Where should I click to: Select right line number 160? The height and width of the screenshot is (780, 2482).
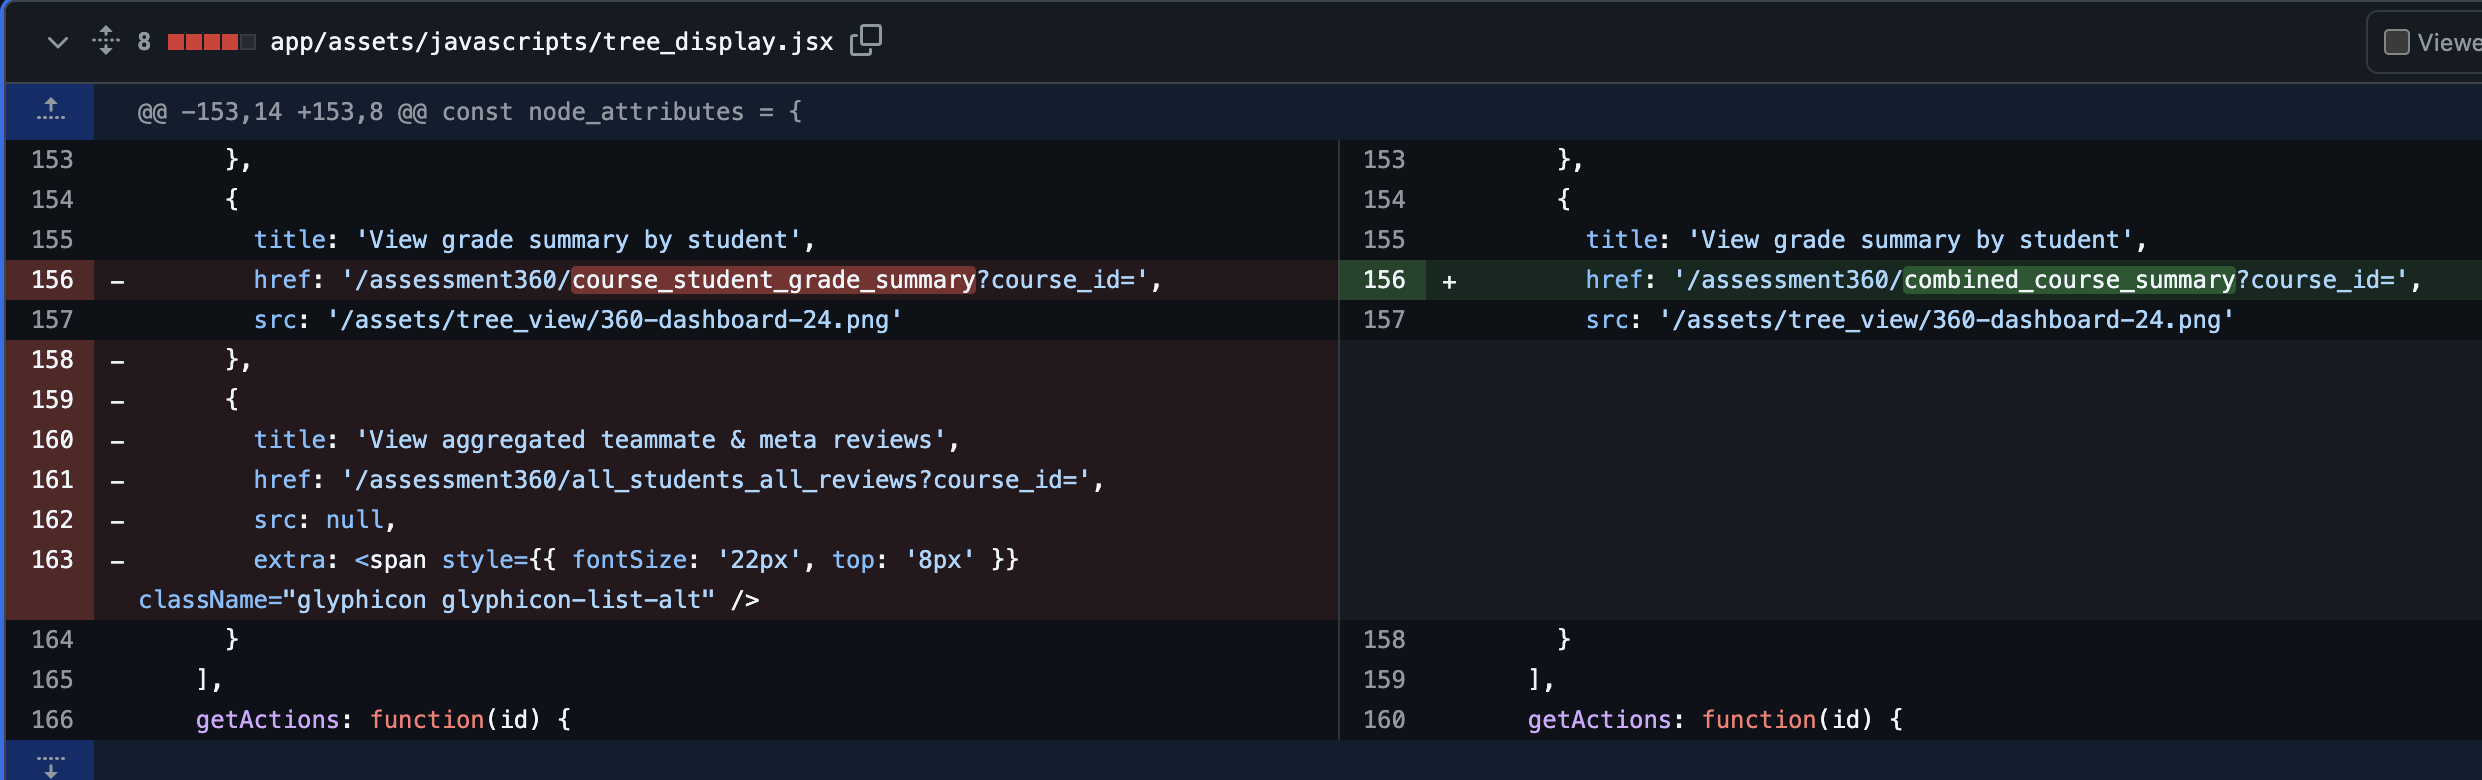coord(1384,720)
